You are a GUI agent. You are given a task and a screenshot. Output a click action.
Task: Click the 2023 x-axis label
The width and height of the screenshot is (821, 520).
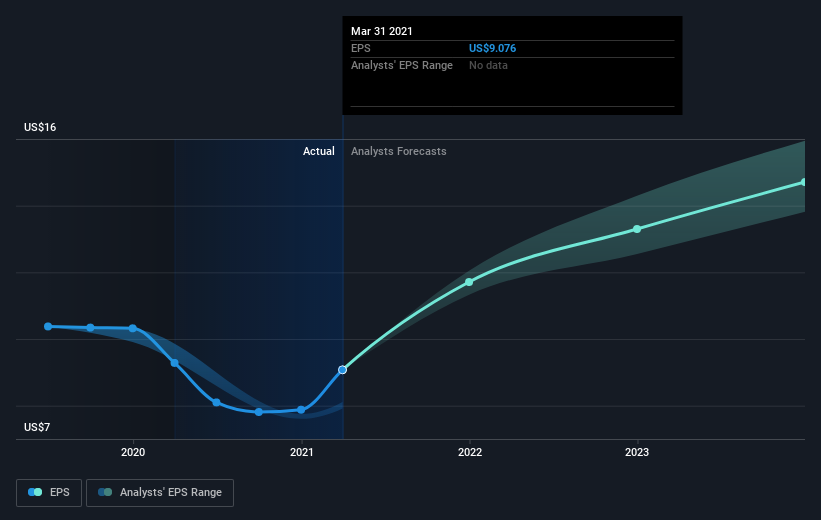[x=637, y=452]
